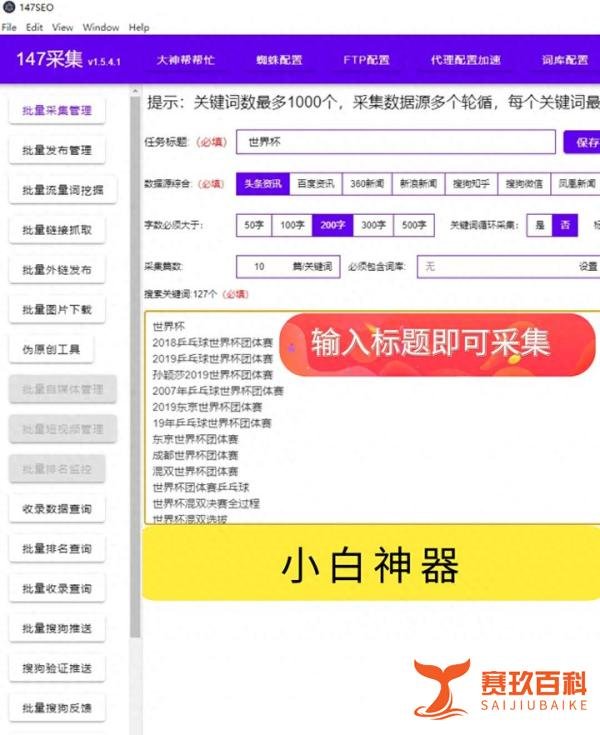The height and width of the screenshot is (735, 600).
Task: Click keyword line 2007年乒乓球世界杯团体赛
Action: click(218, 390)
